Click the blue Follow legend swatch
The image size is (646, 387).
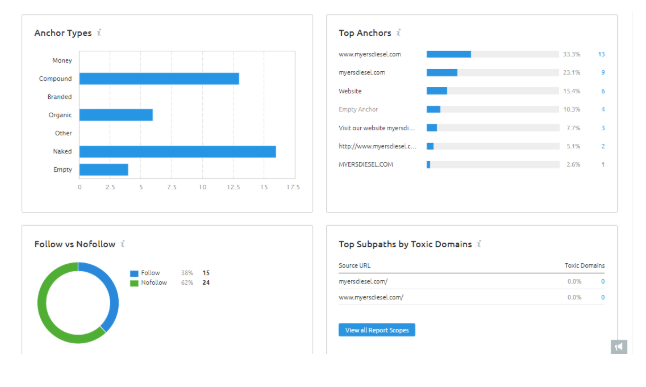pos(134,273)
